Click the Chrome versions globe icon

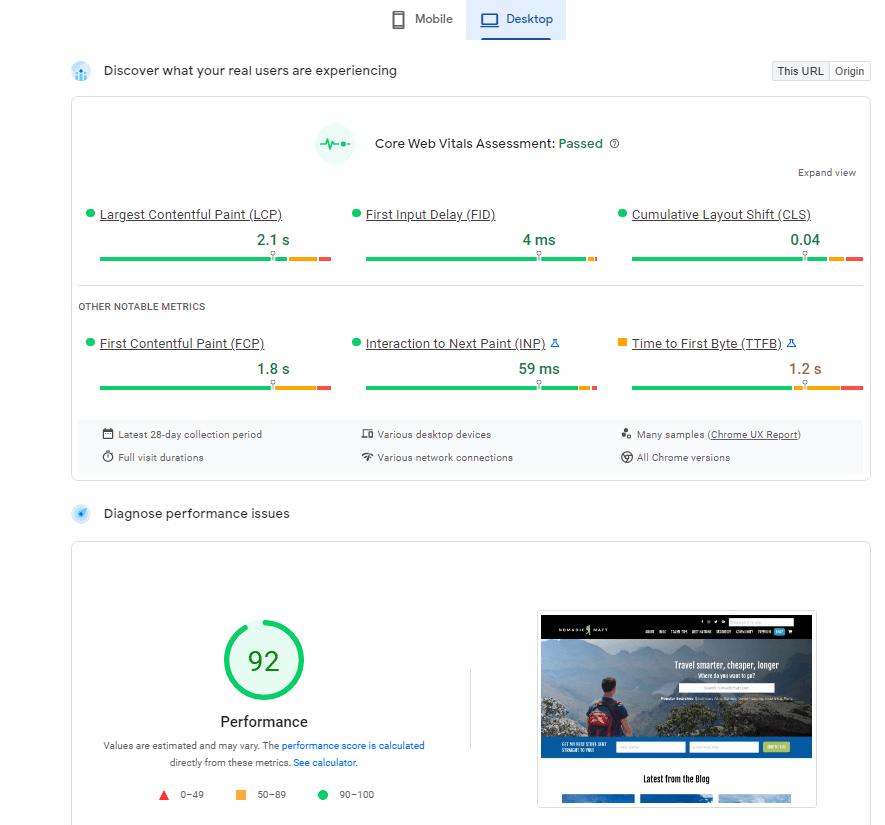click(625, 457)
